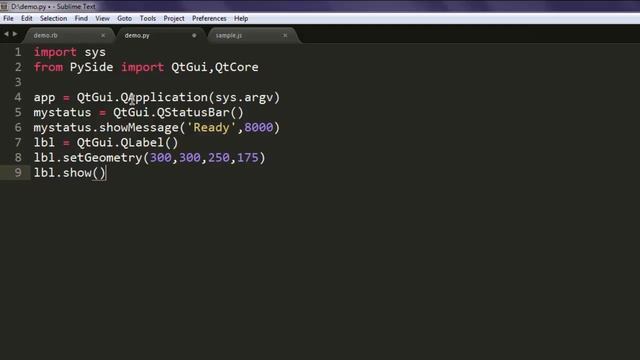Click line number 1 in gutter
Screen dimensions: 640x360
point(18,52)
